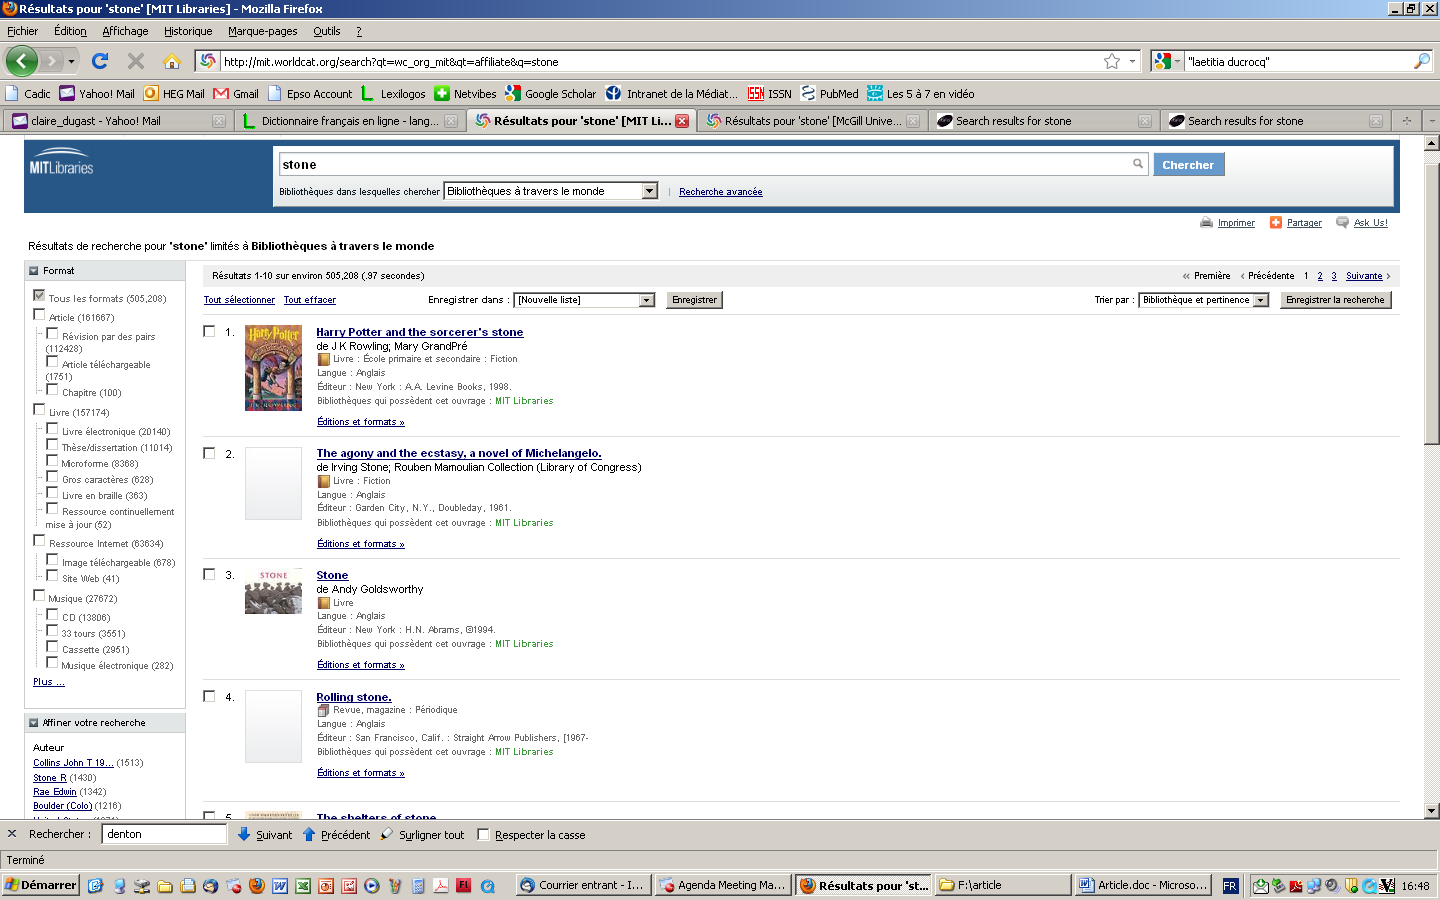The height and width of the screenshot is (900, 1440).
Task: Click the vertical scrollbar down arrow
Action: (x=1431, y=811)
